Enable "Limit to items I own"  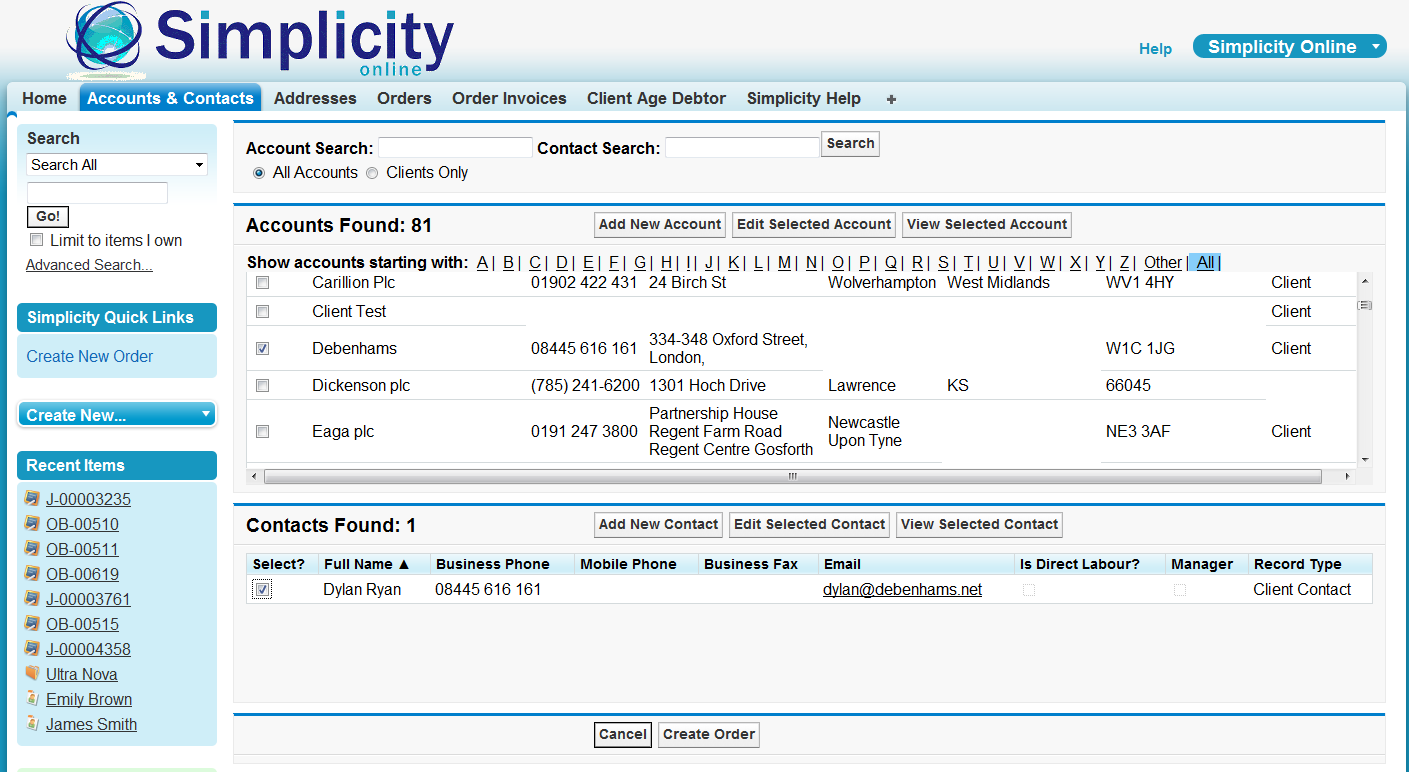pos(36,239)
